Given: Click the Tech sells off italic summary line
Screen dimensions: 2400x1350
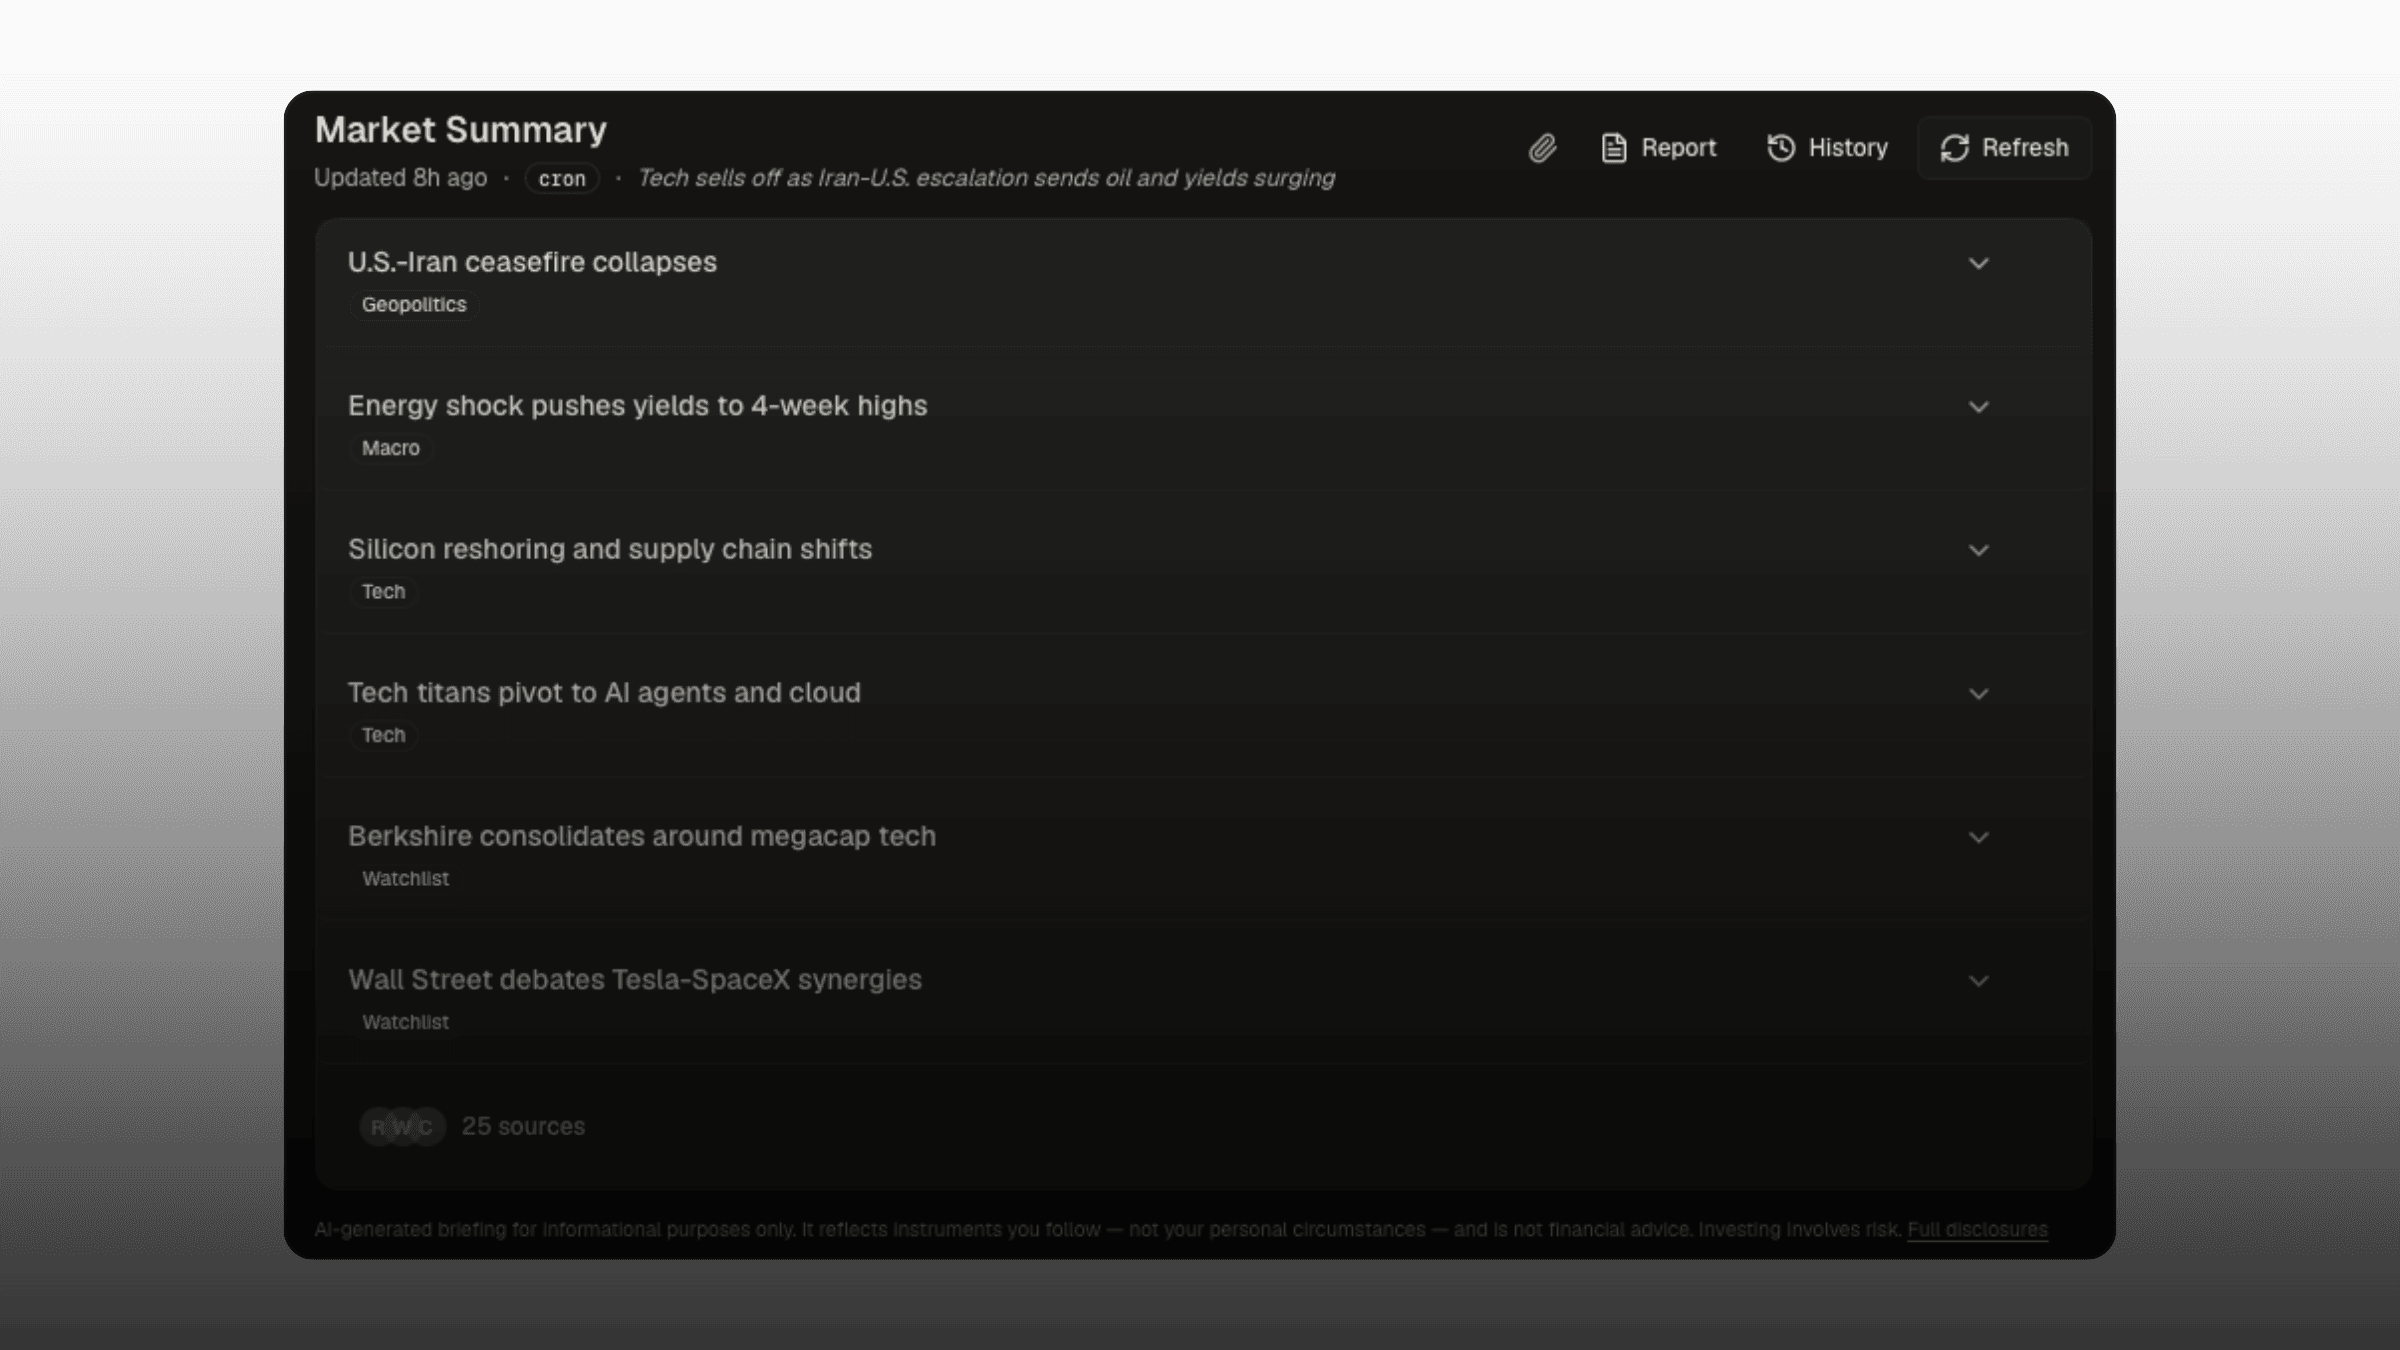Looking at the screenshot, I should 986,178.
